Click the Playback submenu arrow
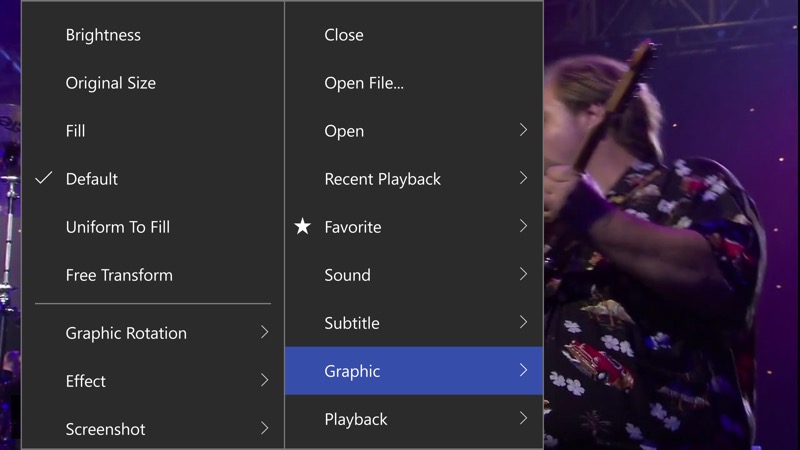 click(x=523, y=418)
